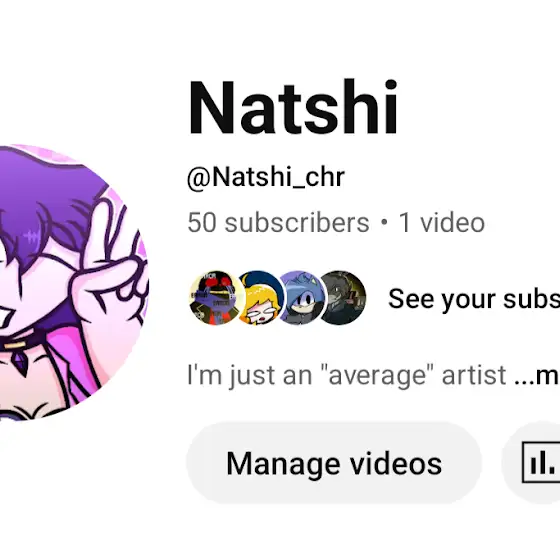Select the @Natshi_chr channel handle
Screen dimensions: 560x560
[266, 177]
